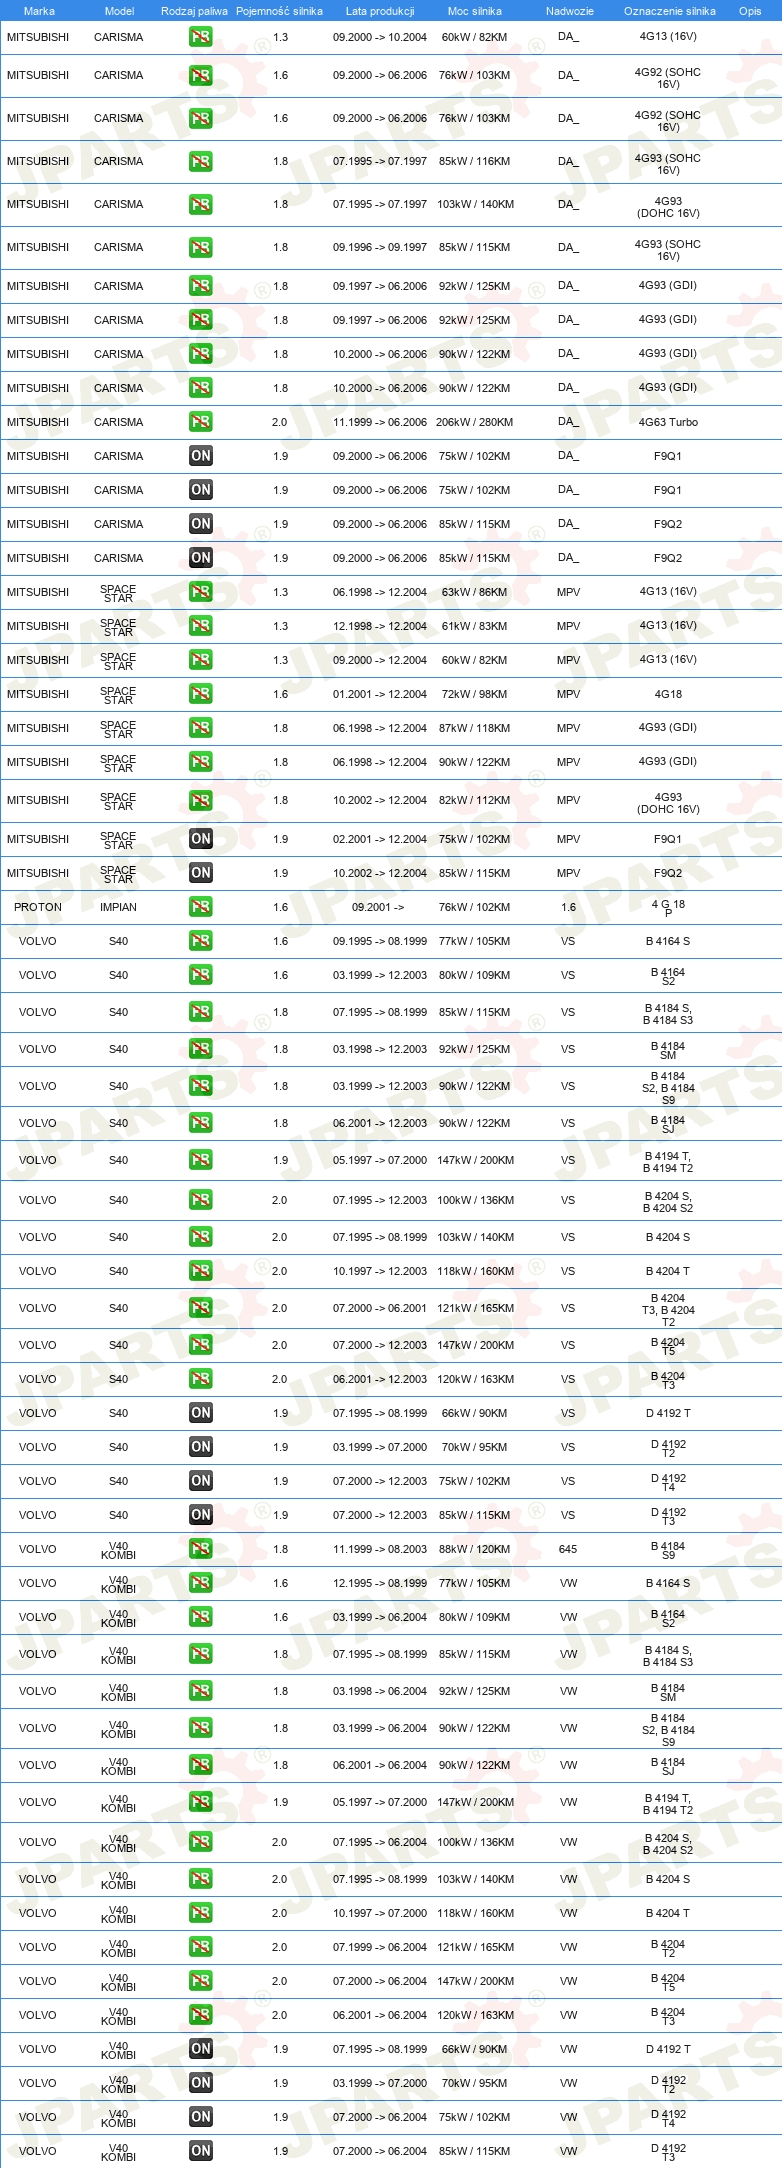Click the 87kW / 118KM power cell
Screen dimensions: 782x2168
pos(474,728)
